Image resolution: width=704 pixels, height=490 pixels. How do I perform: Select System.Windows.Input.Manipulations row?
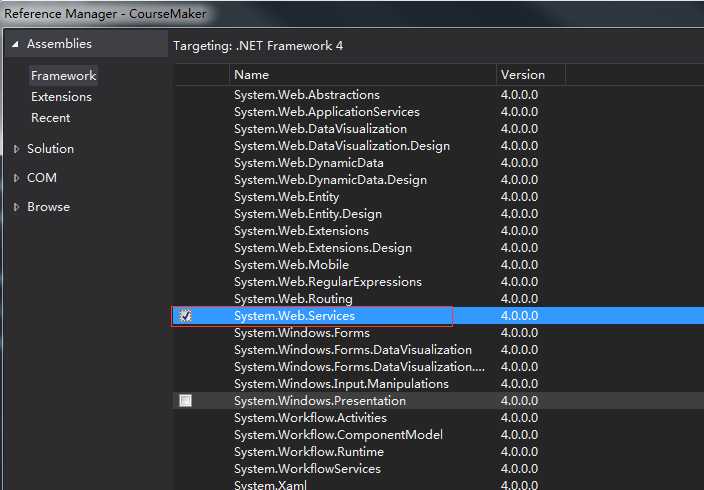click(x=440, y=384)
